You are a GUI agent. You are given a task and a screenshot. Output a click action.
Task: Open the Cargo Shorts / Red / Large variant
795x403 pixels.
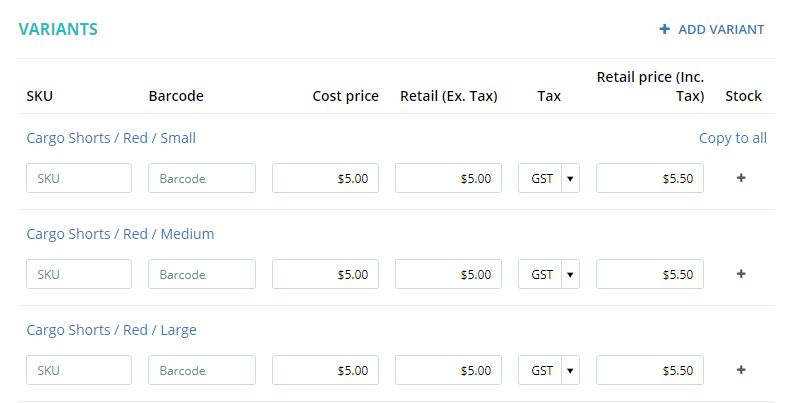point(111,330)
